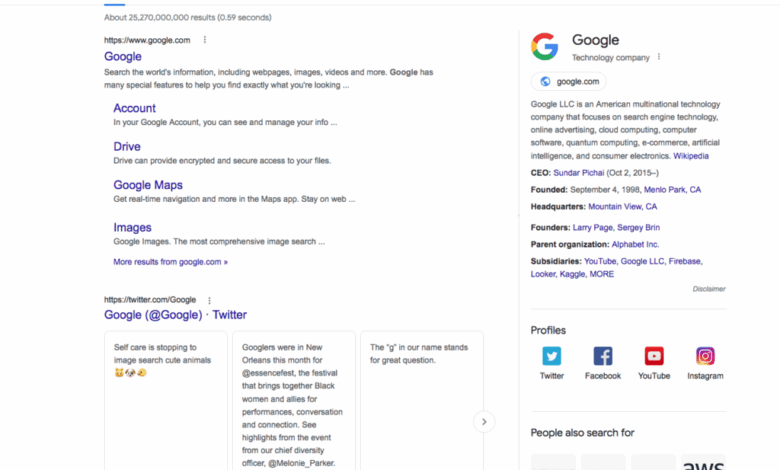
Task: Open the Wikipedia source link
Action: click(x=691, y=156)
